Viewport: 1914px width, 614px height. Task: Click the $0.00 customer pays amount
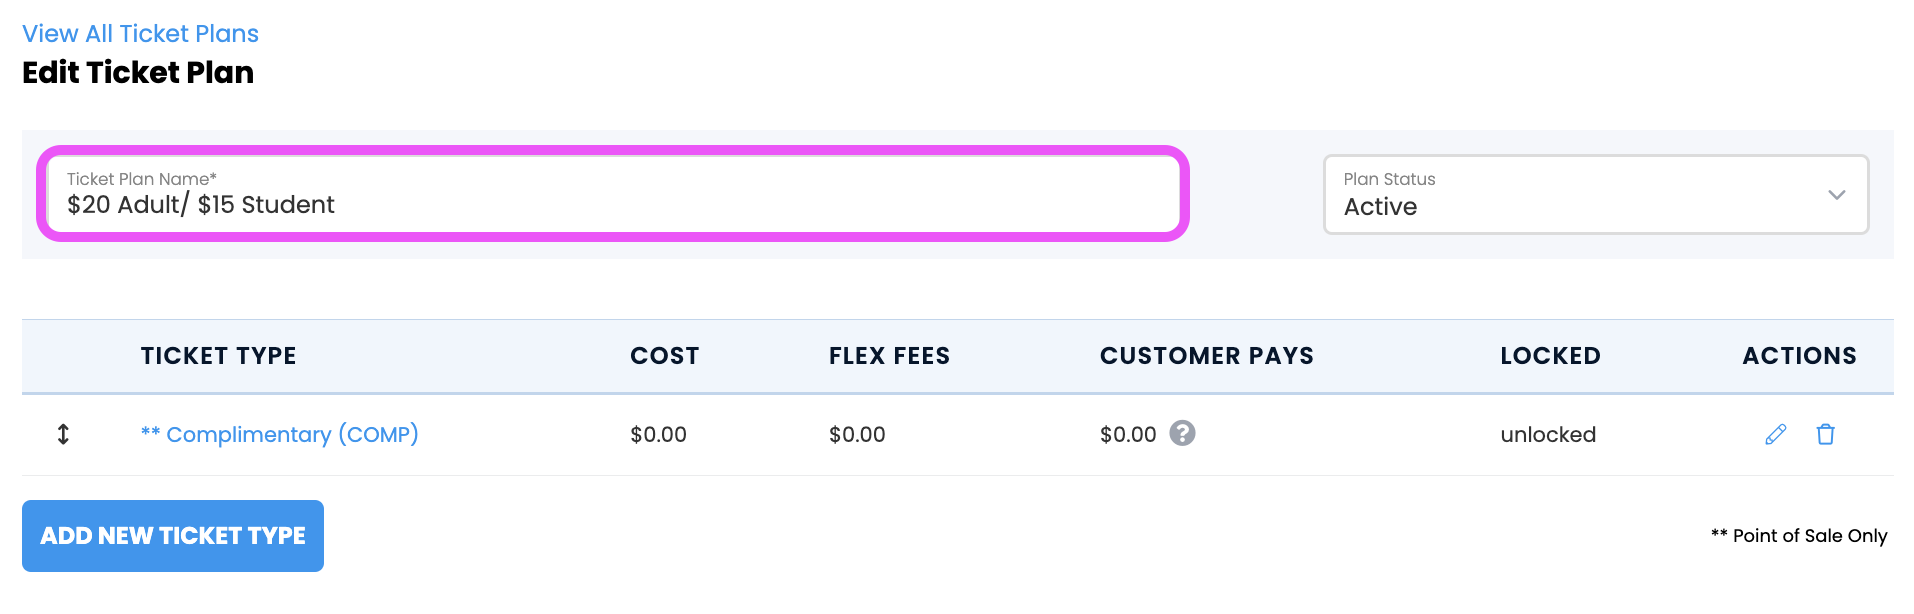tap(1128, 434)
